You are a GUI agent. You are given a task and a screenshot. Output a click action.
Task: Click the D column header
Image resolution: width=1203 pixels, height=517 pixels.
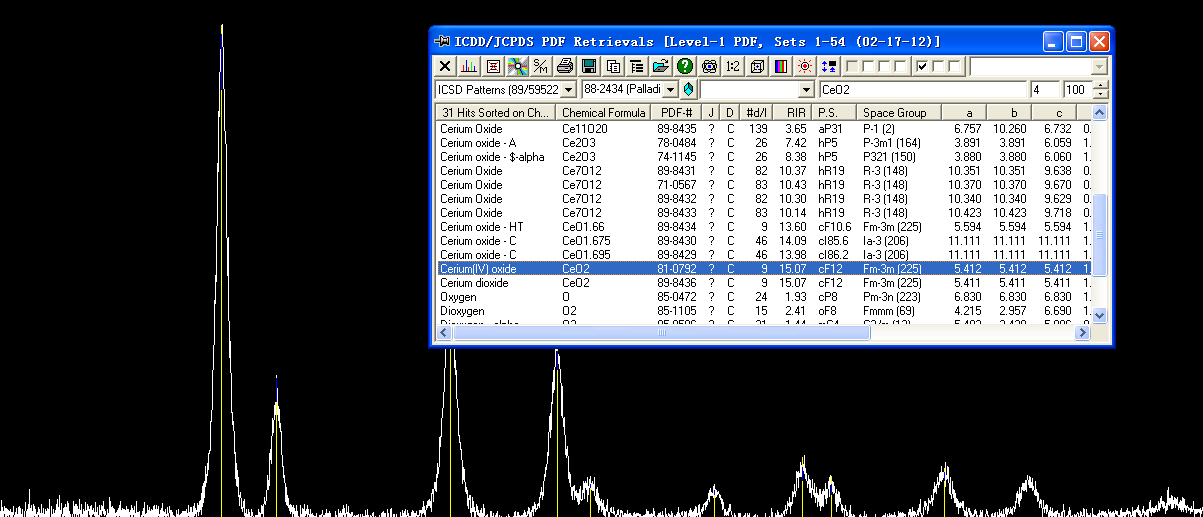pos(730,113)
